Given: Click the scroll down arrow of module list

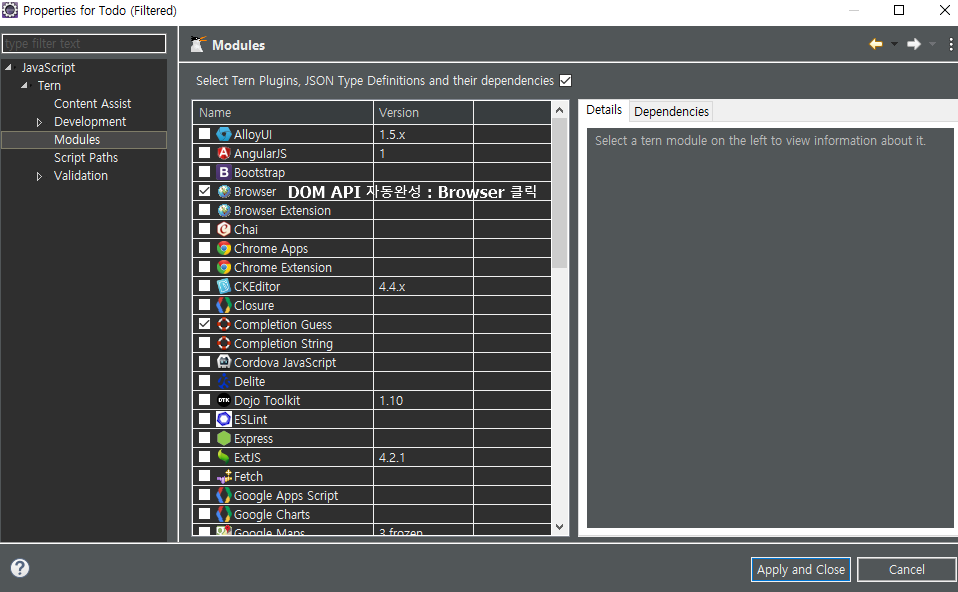Looking at the screenshot, I should pos(559,527).
